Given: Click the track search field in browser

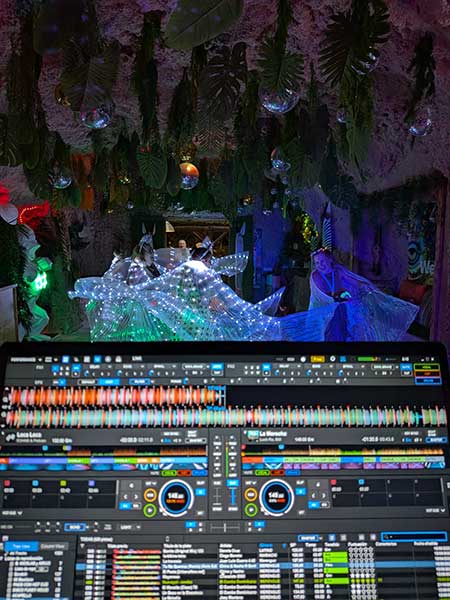Looking at the screenshot, I should (x=414, y=536).
